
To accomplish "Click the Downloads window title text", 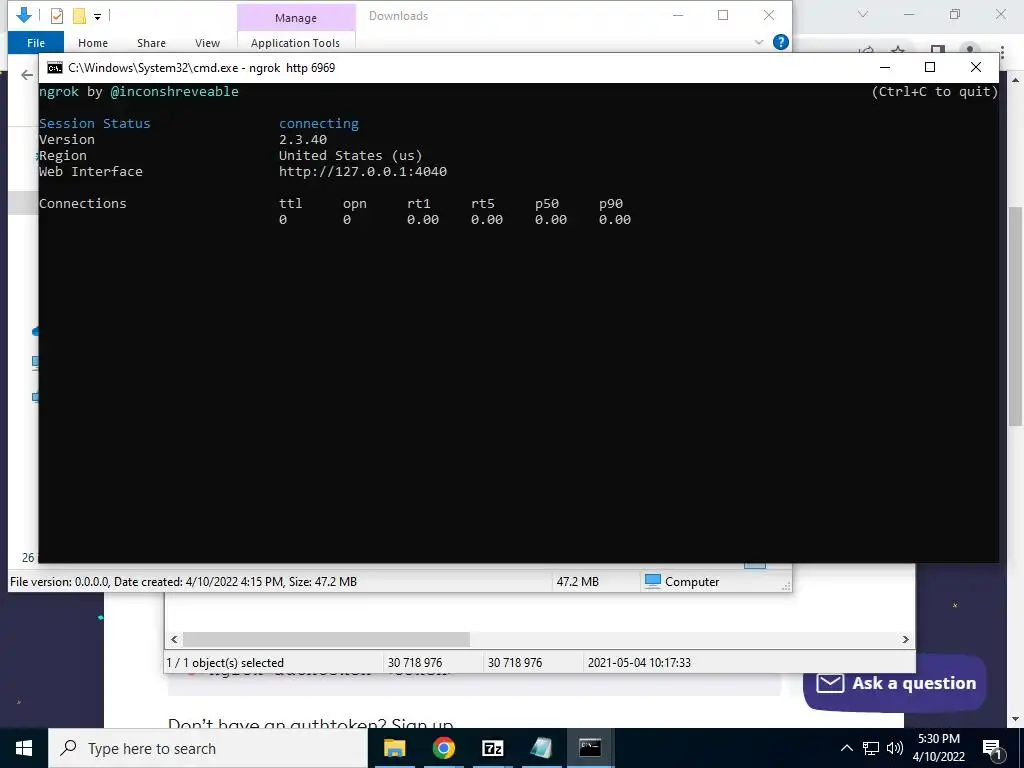I will 398,16.
